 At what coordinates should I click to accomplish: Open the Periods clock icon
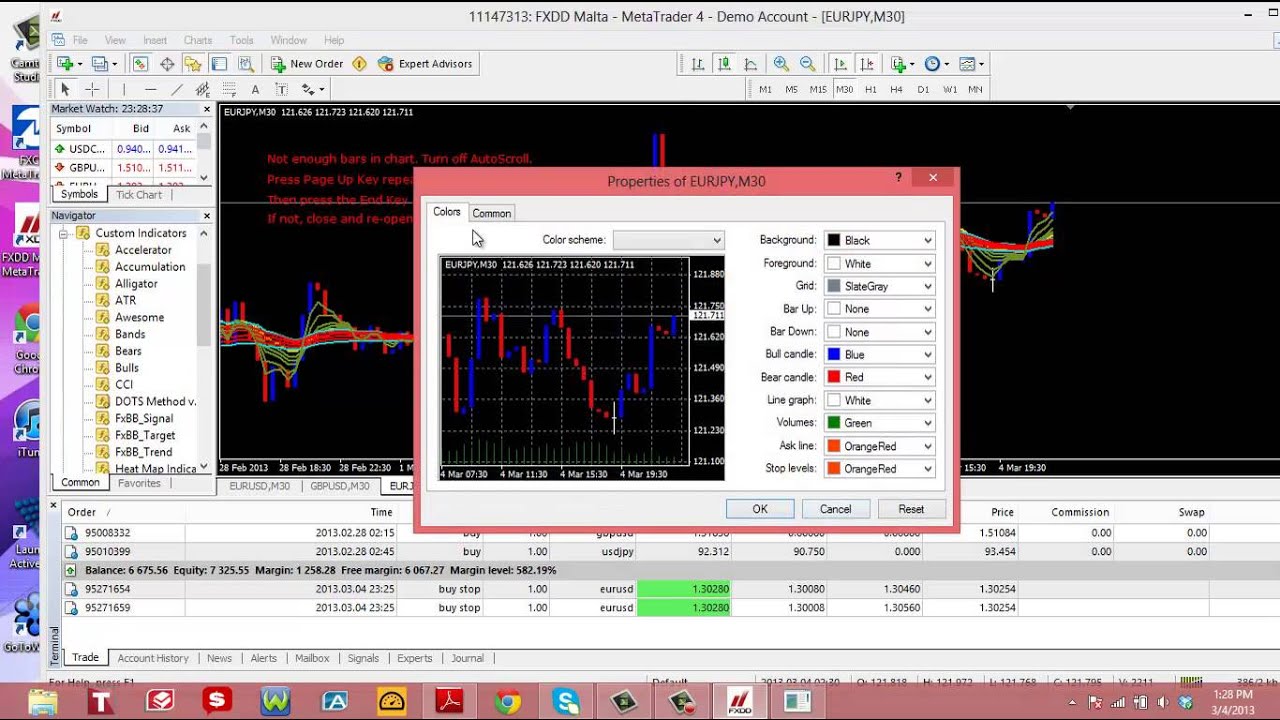click(936, 64)
